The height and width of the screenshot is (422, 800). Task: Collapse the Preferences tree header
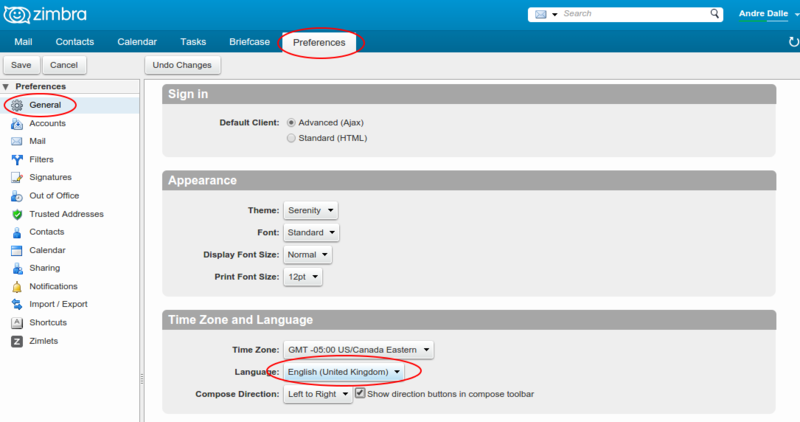[6, 87]
